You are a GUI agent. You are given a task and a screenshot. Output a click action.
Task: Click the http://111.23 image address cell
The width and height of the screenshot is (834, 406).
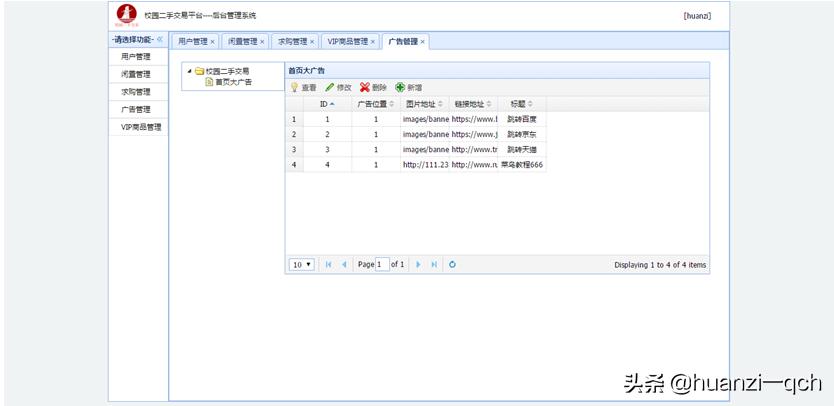point(425,165)
